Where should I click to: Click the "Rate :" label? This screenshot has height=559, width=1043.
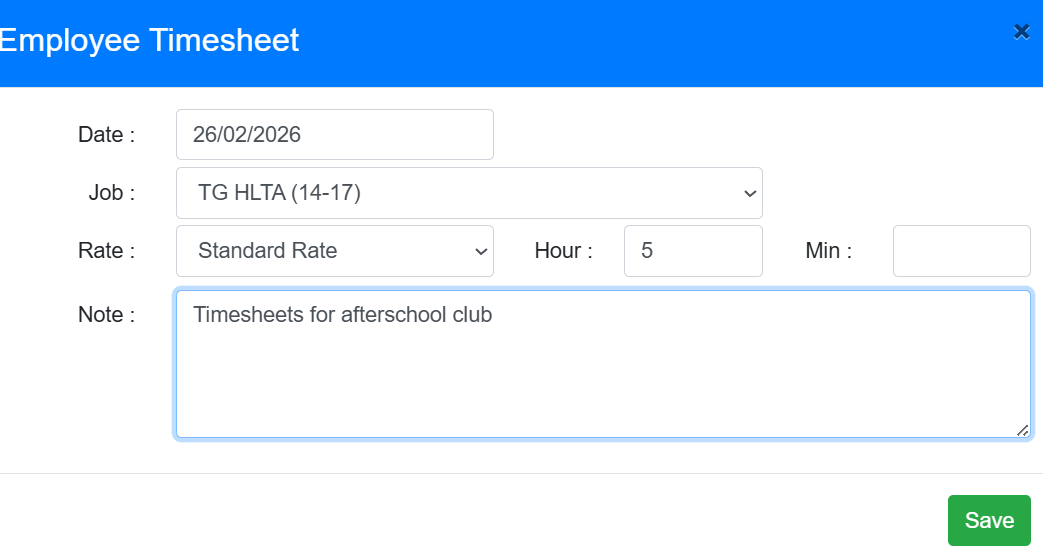106,251
